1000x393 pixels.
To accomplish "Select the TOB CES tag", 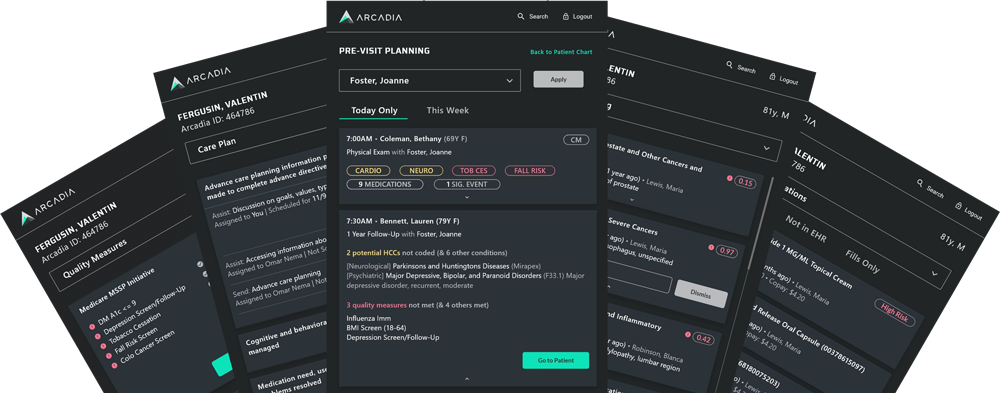I will [x=474, y=171].
